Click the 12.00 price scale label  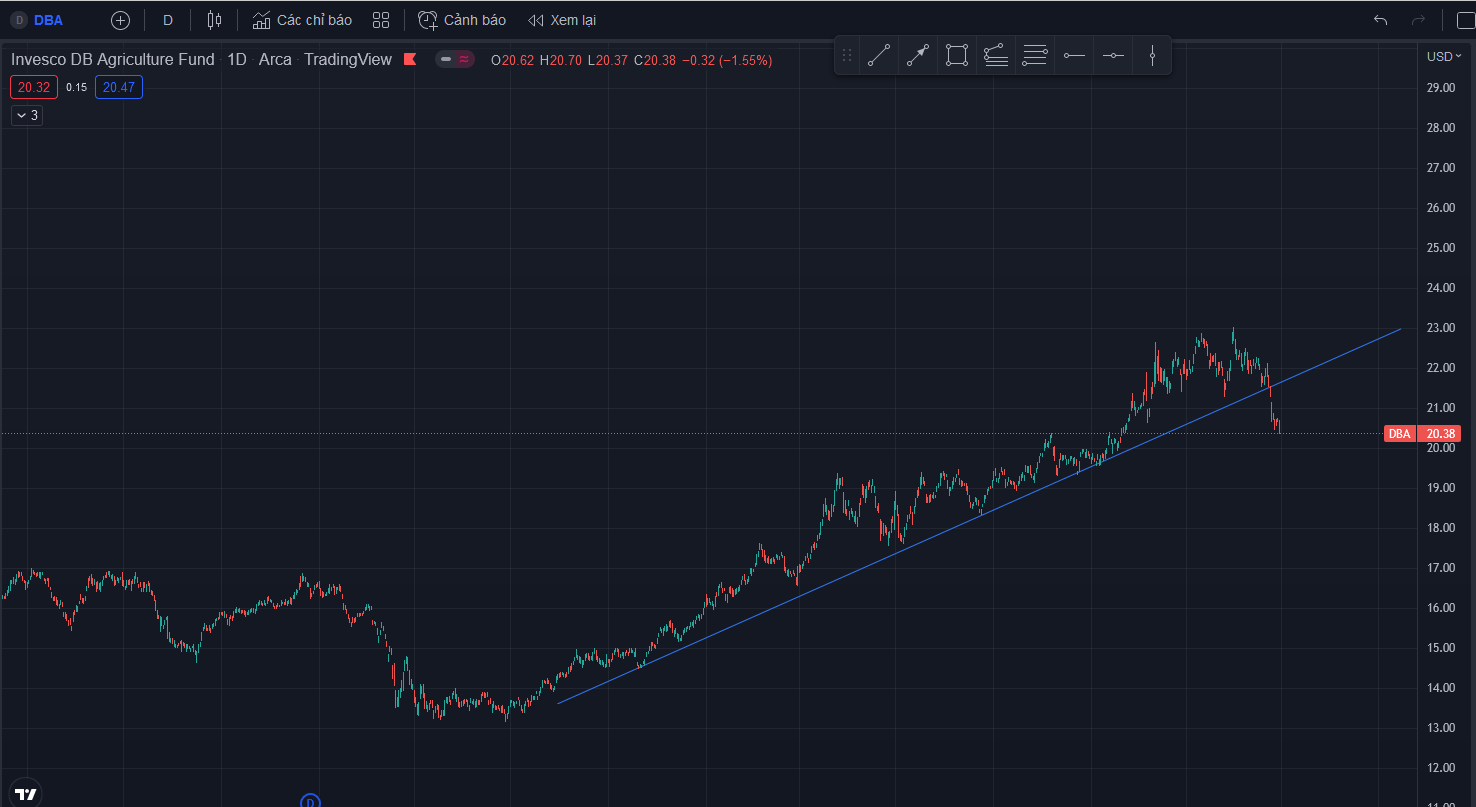coord(1440,768)
